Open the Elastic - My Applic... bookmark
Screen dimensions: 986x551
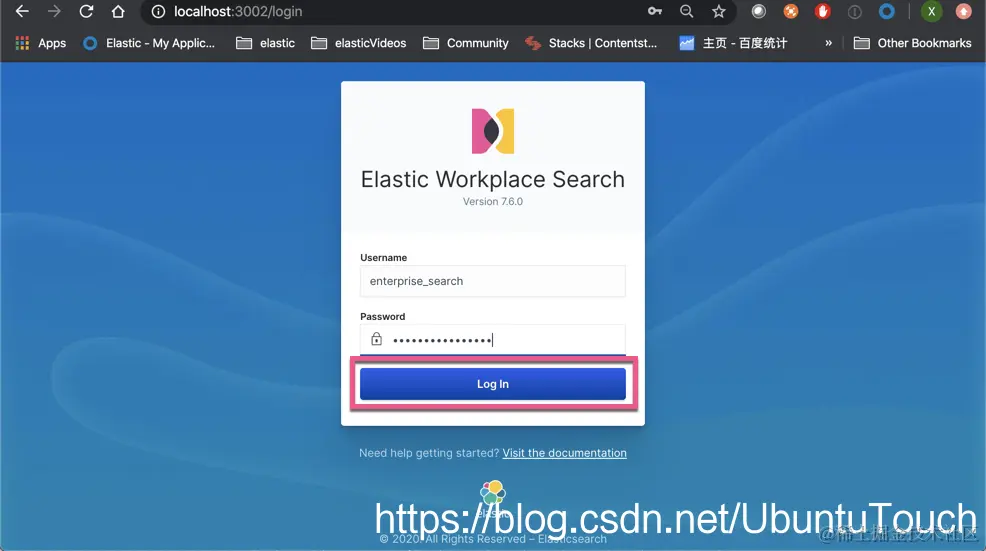coord(149,43)
